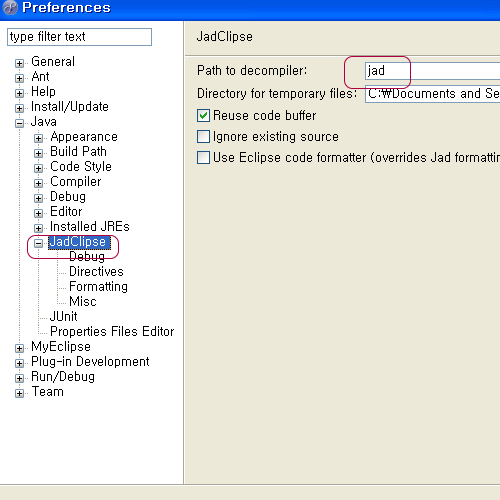The height and width of the screenshot is (500, 500).
Task: Select Properties Files Editor item
Action: coord(112,331)
